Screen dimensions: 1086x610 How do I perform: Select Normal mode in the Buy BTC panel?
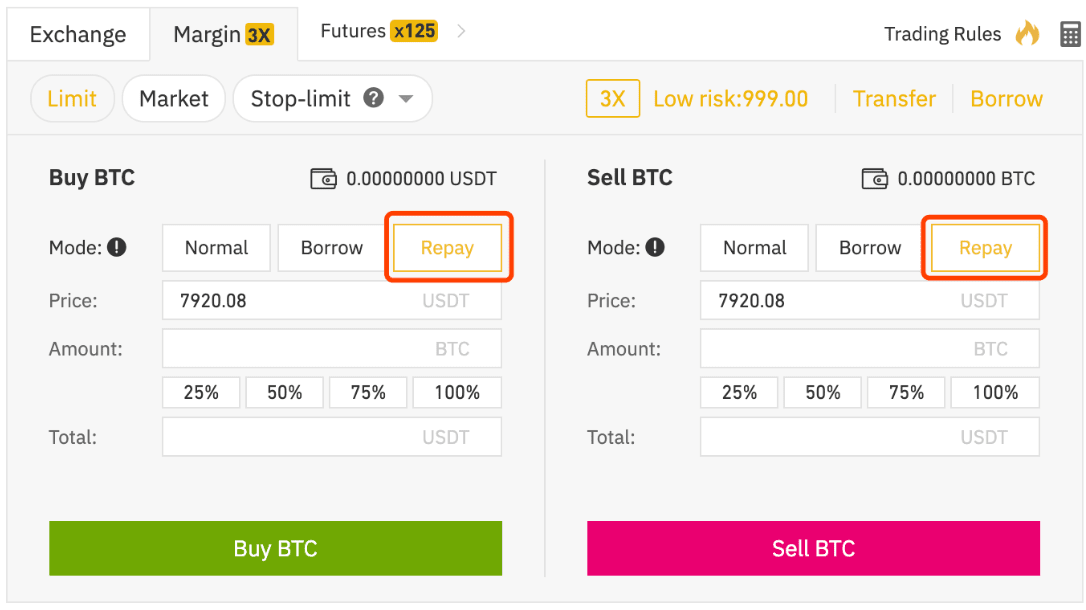(x=216, y=247)
